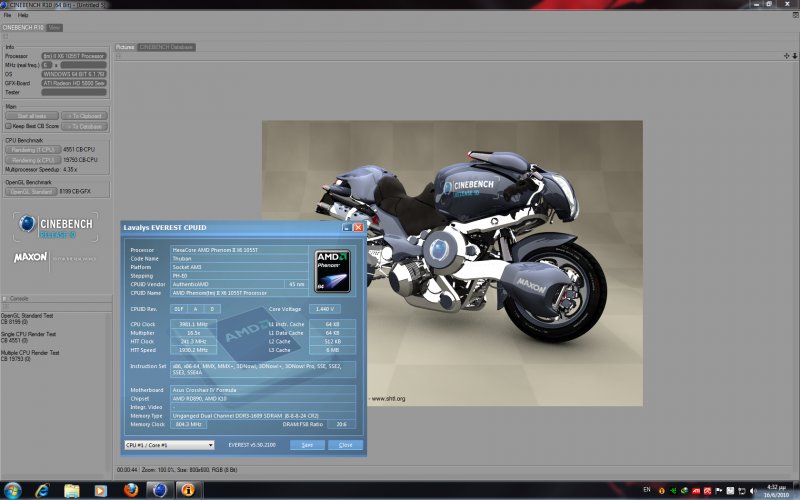Open the Windows Start menu

(x=12, y=490)
